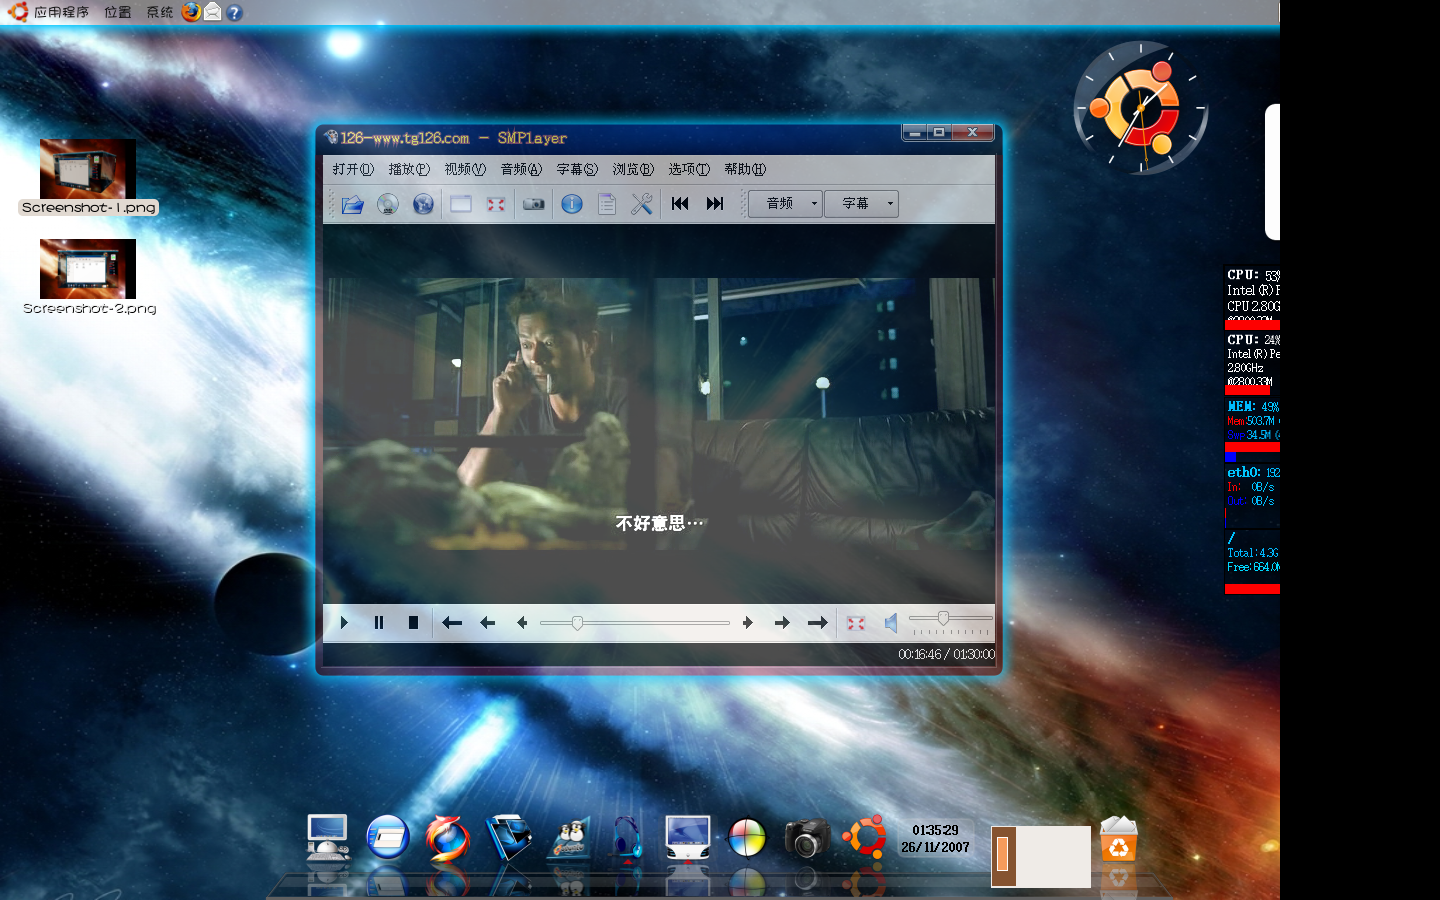
Task: Open the 音频(A) menu
Action: pyautogui.click(x=521, y=169)
